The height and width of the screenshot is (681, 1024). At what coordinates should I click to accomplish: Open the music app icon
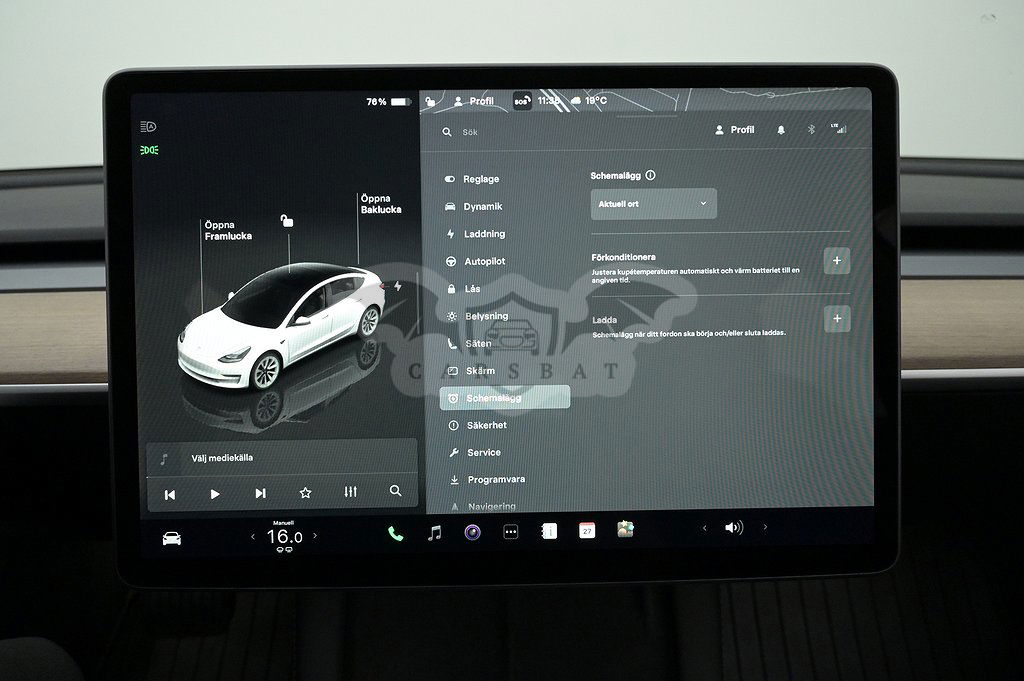[434, 533]
